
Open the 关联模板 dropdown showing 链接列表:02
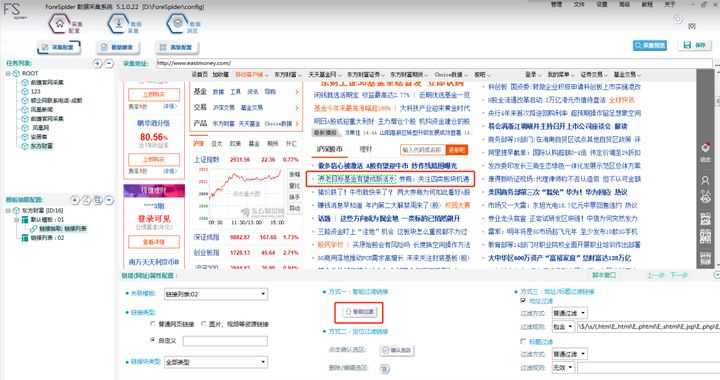point(216,294)
